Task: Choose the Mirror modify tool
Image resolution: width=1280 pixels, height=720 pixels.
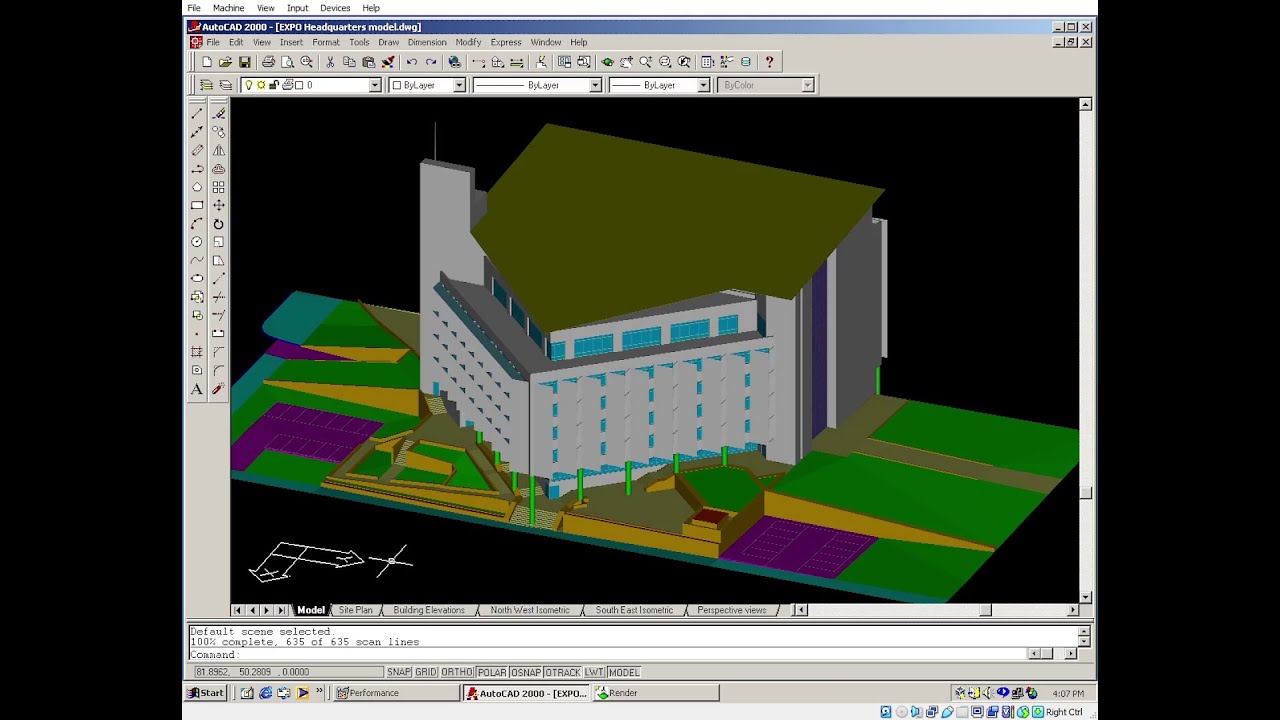Action: click(x=218, y=150)
